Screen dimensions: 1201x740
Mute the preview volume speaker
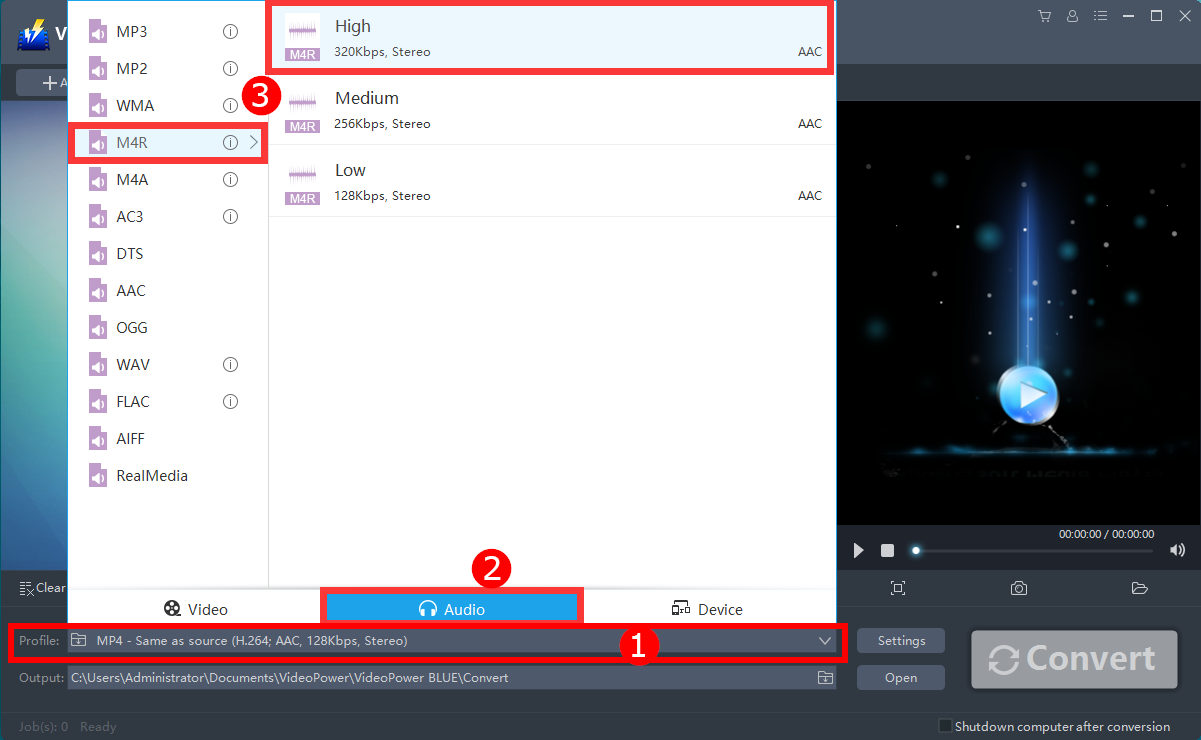(x=1177, y=550)
